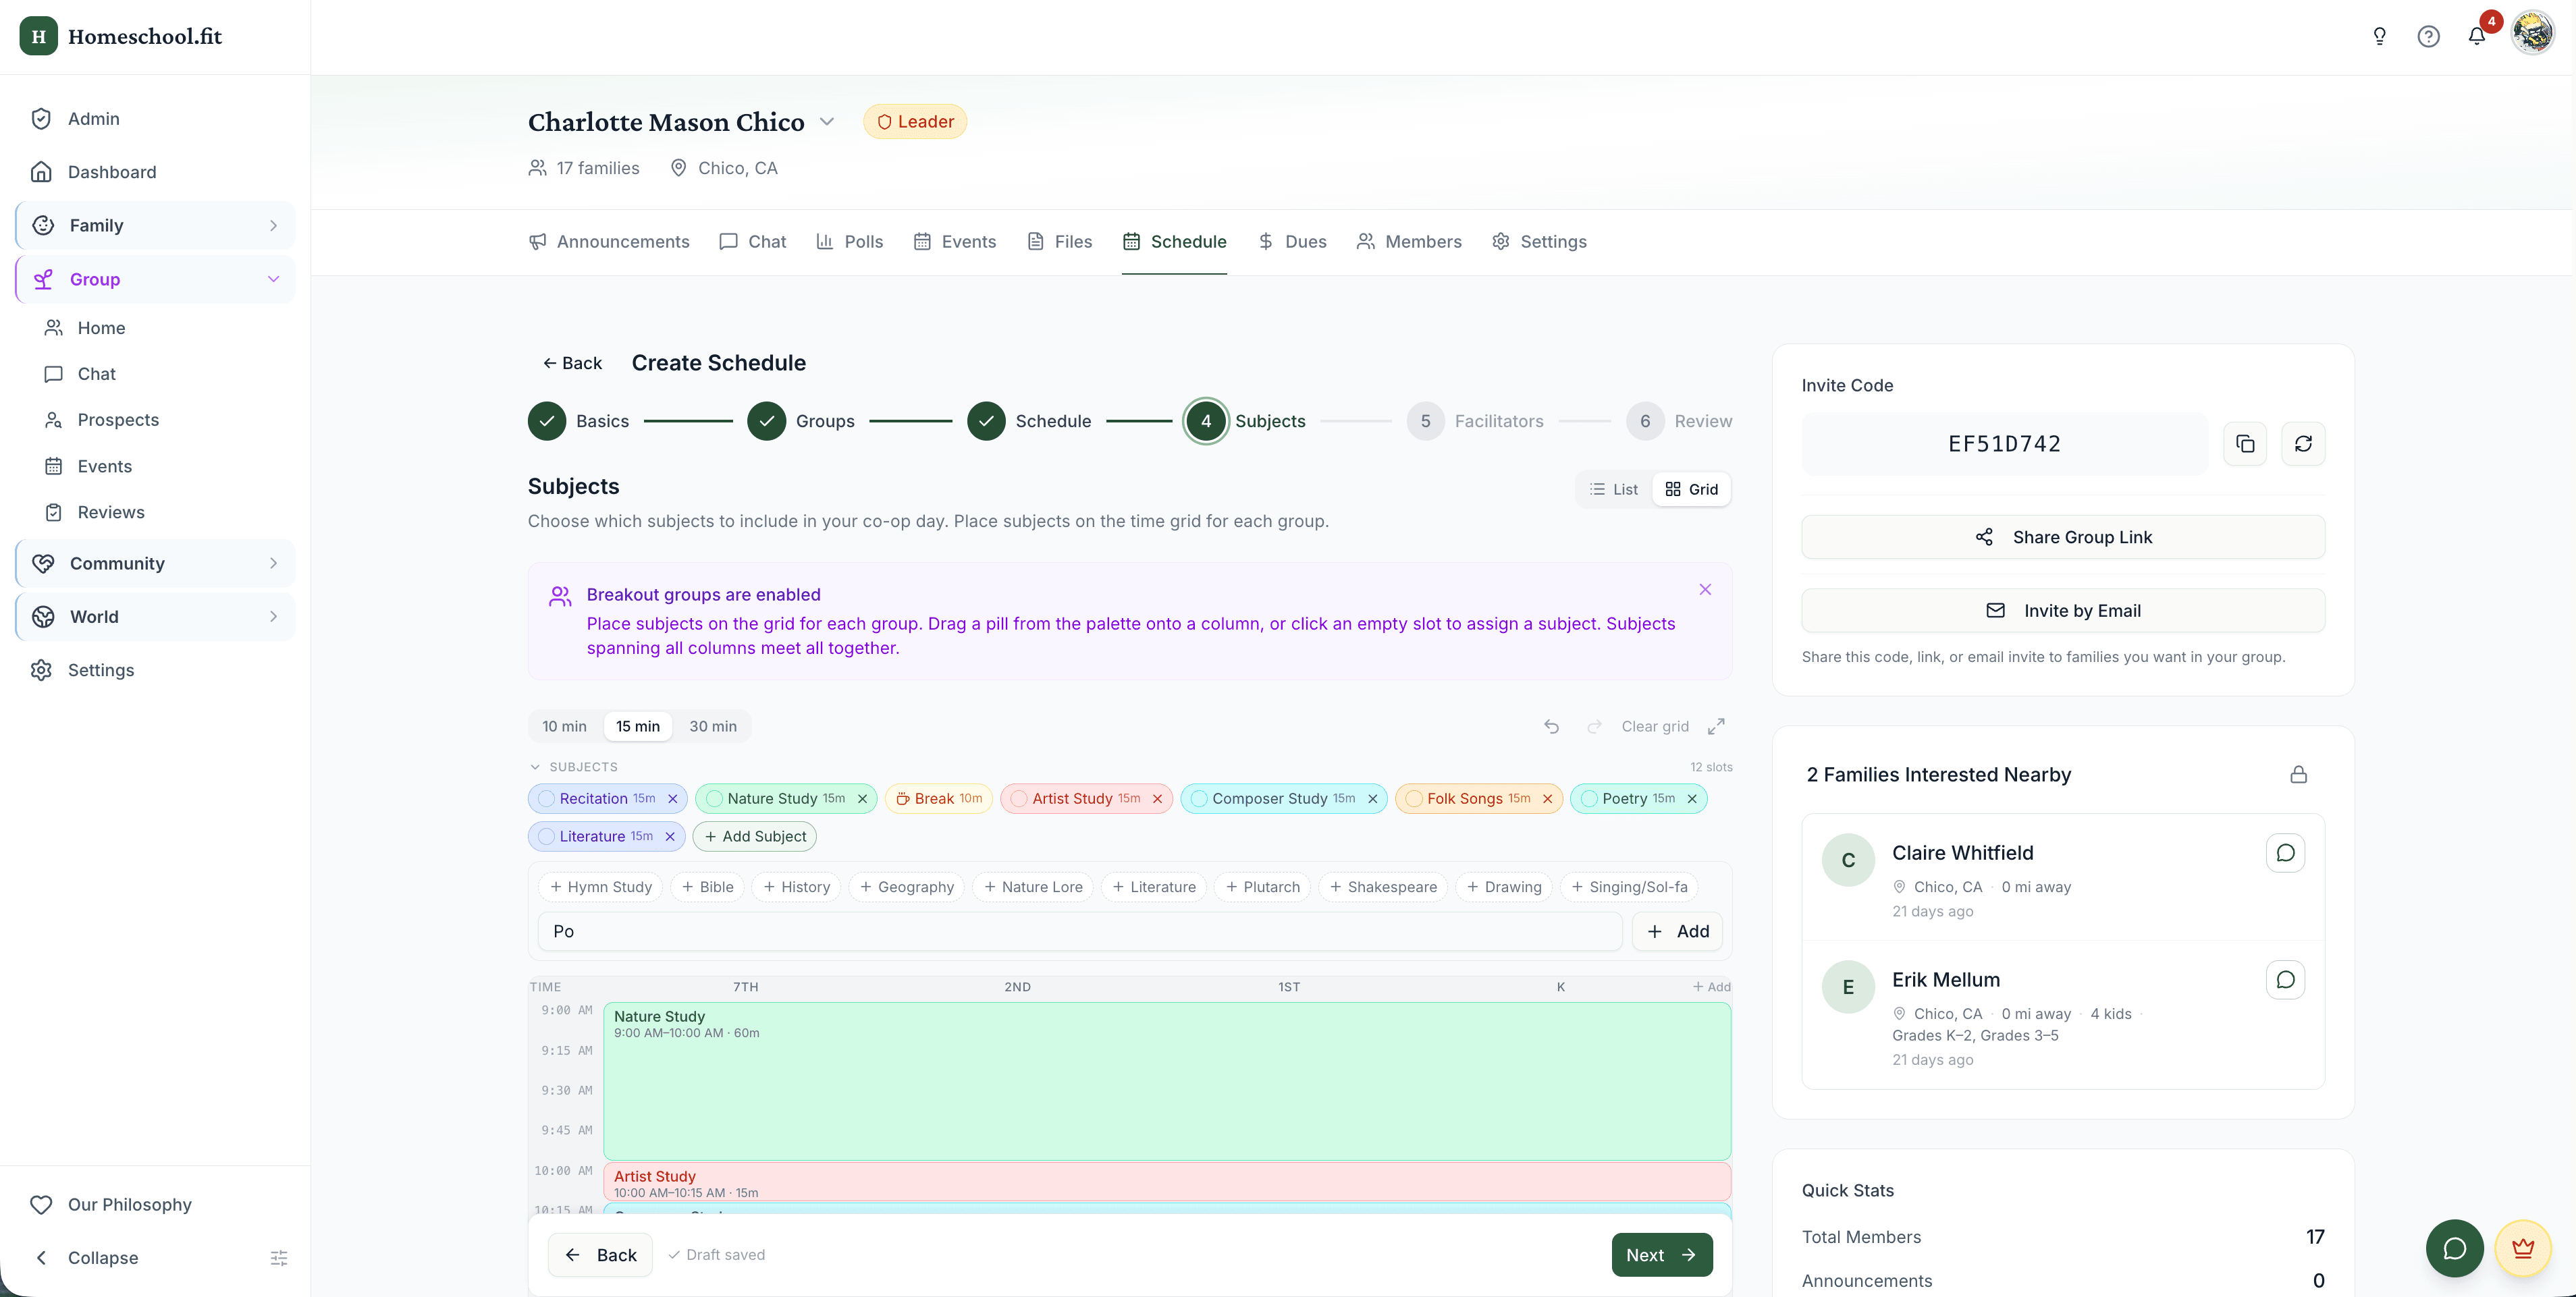Switch subjects view to List
This screenshot has height=1297, width=2576.
(x=1614, y=489)
